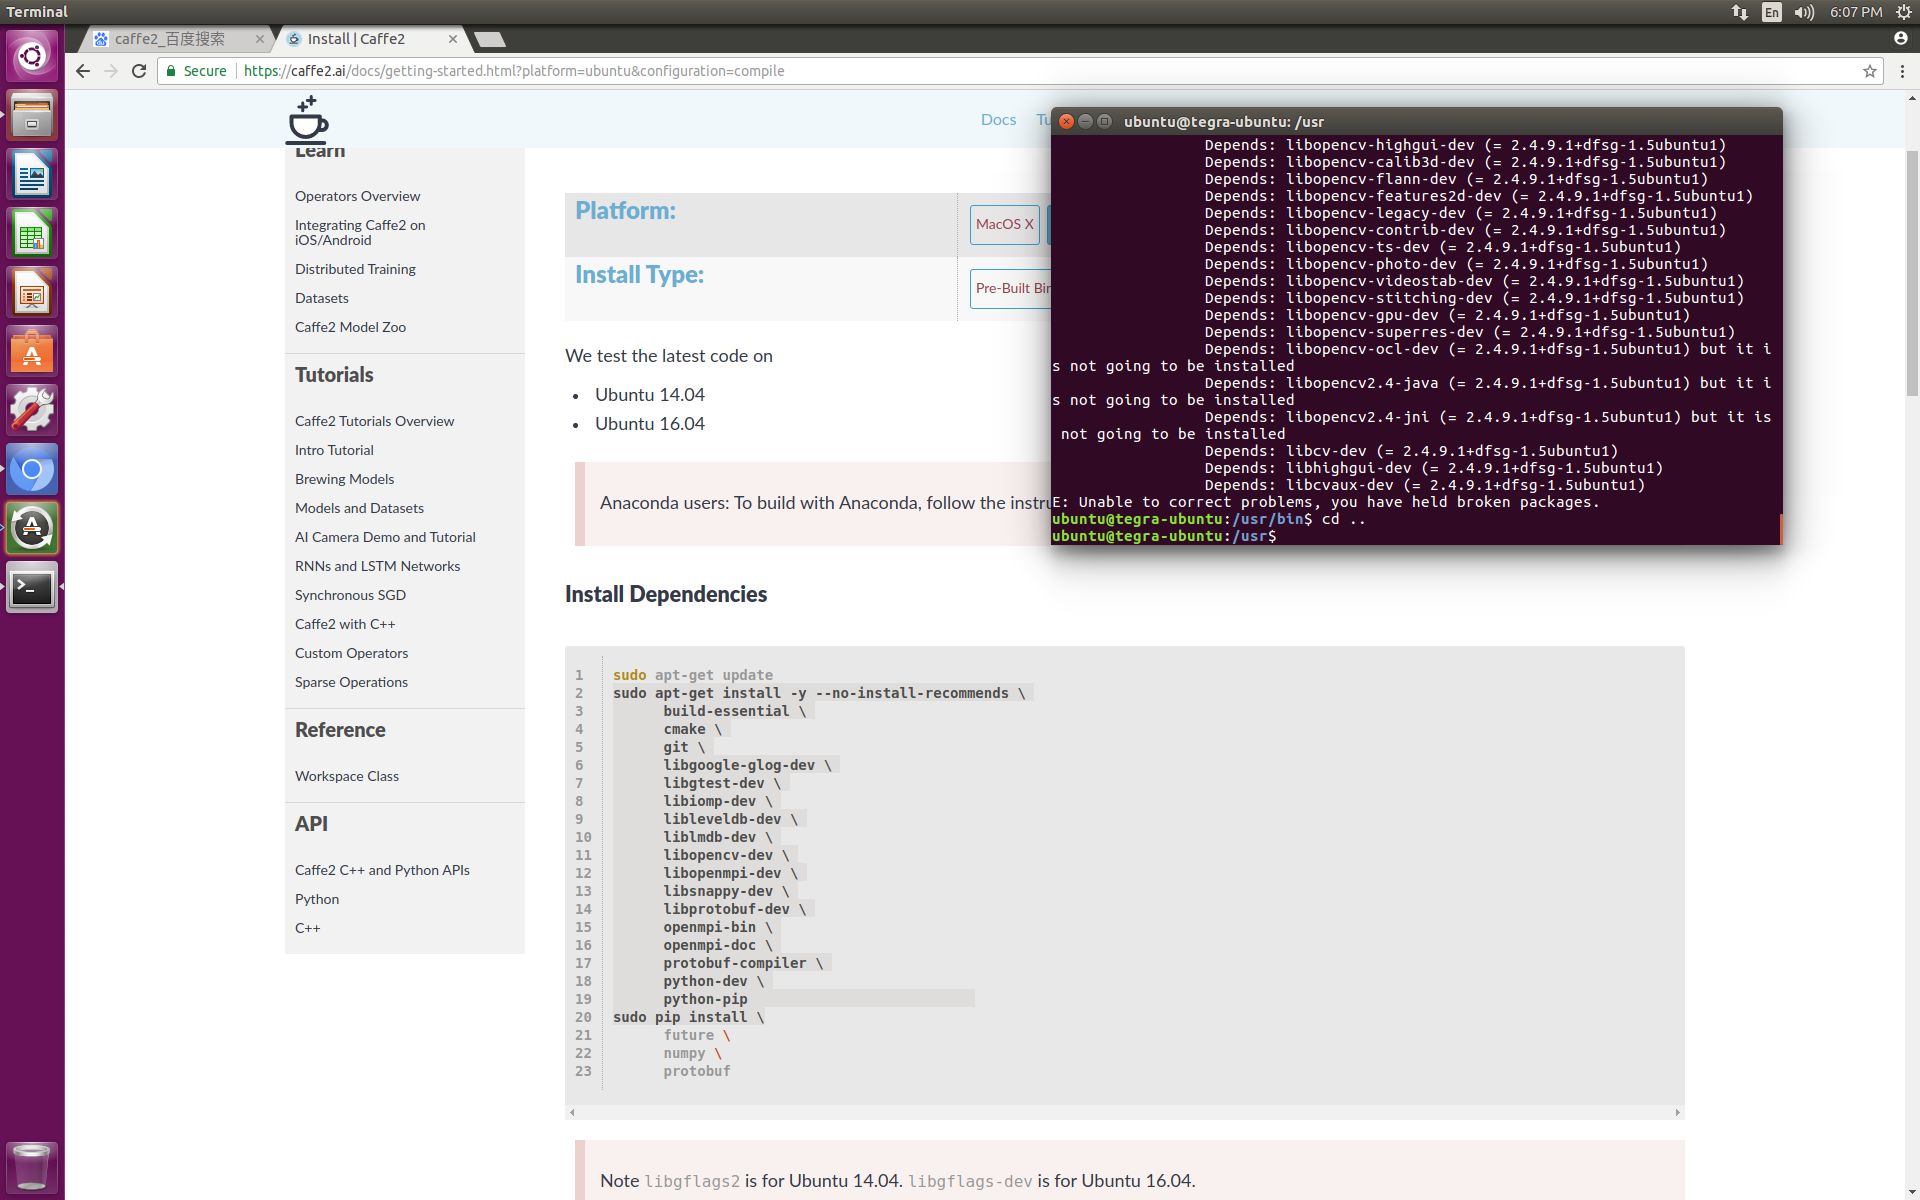Viewport: 1920px width, 1200px height.
Task: Open Intro Tutorial link
Action: click(334, 450)
